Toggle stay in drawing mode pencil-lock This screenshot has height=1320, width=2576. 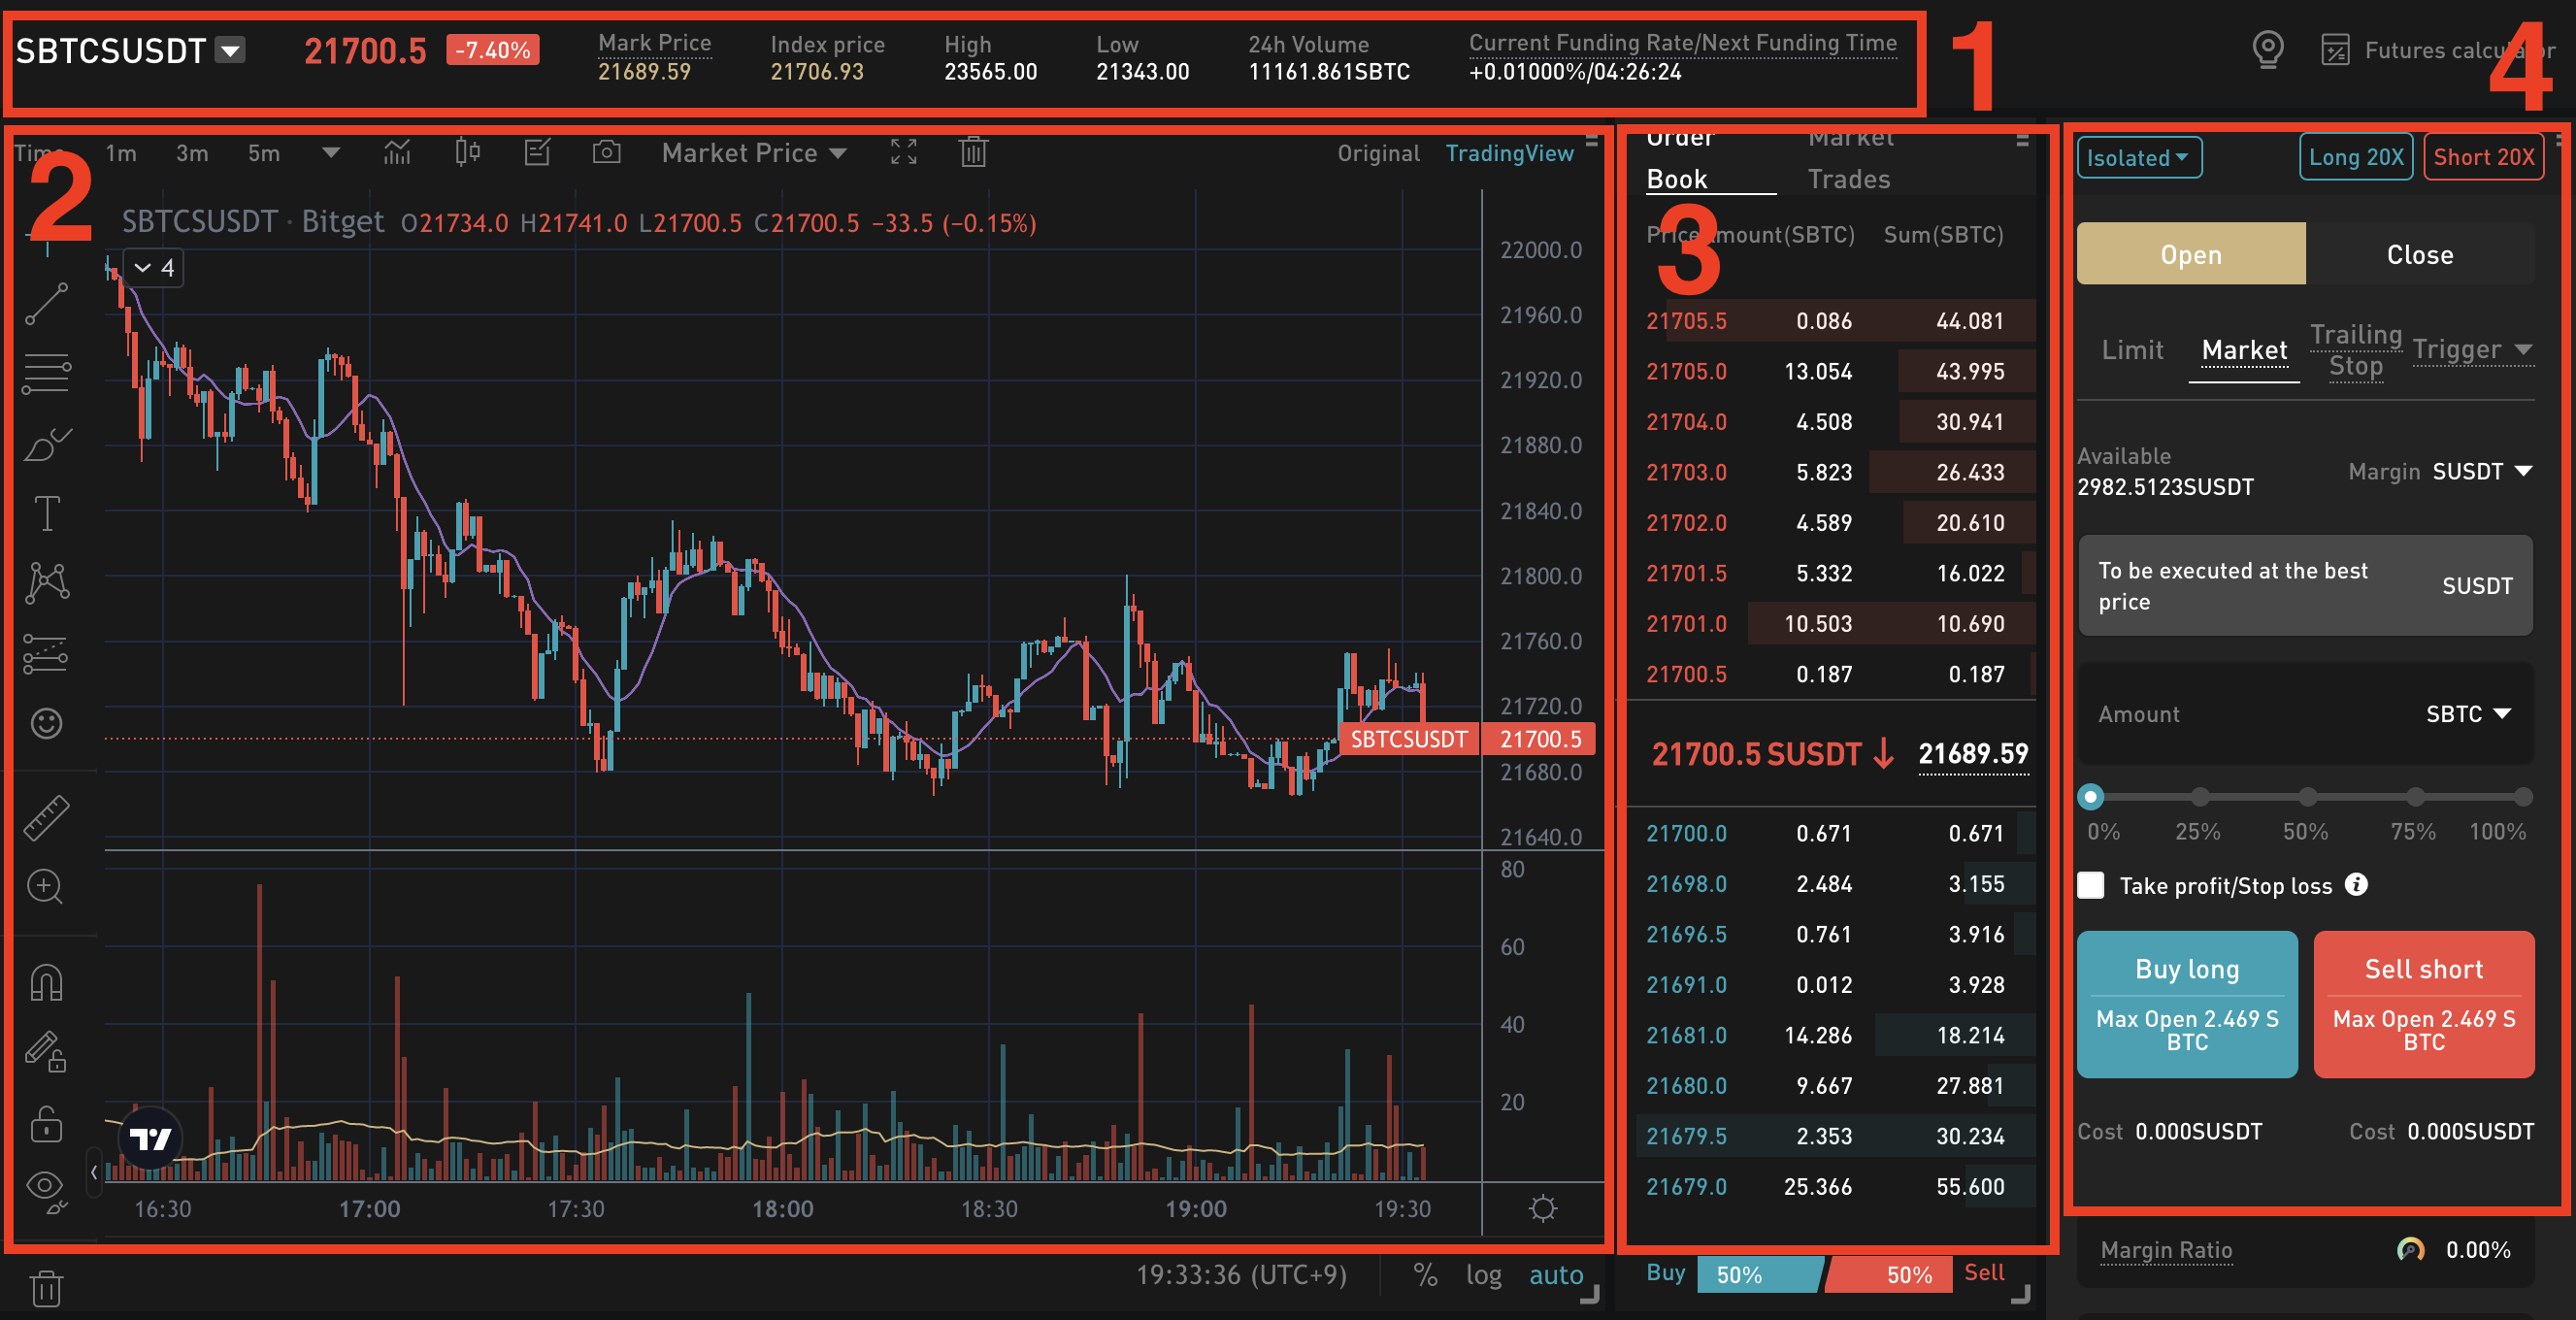46,1052
